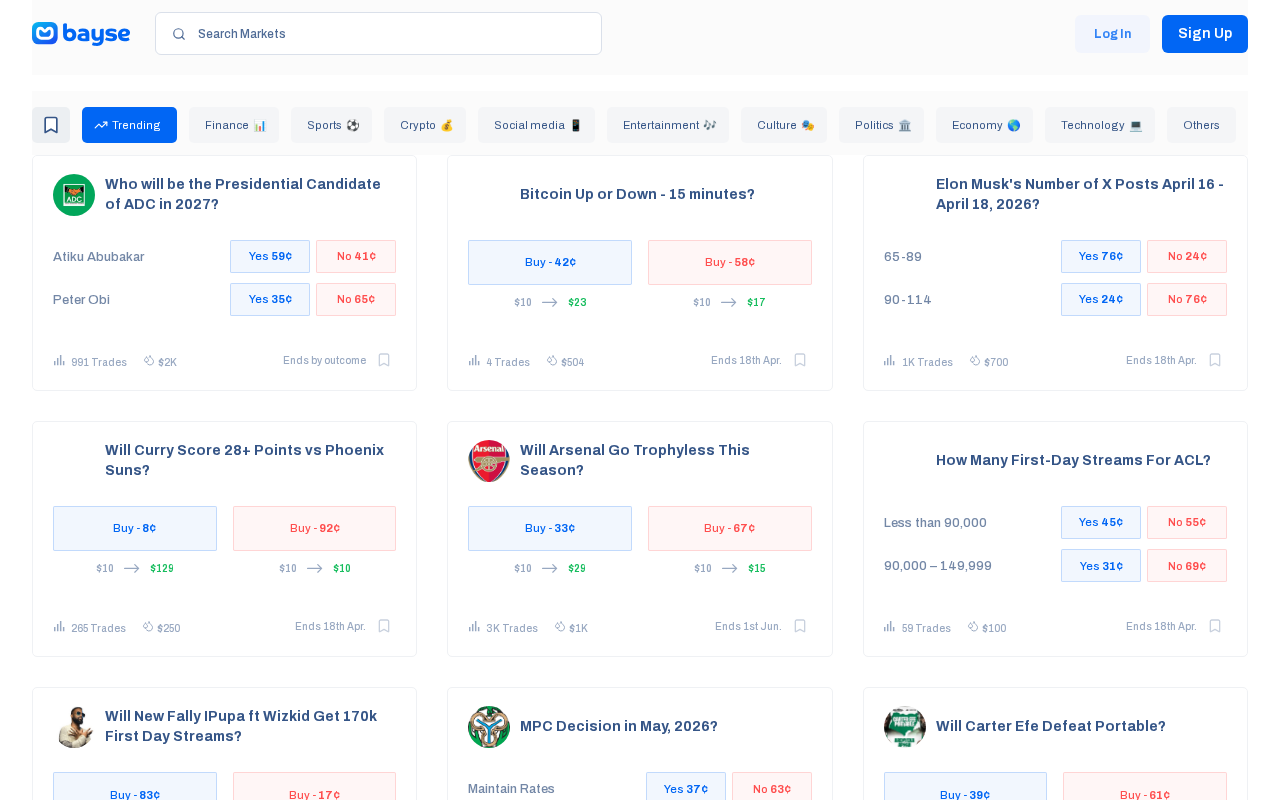1280x800 pixels.
Task: Switch to Entertainment markets
Action: pyautogui.click(x=668, y=125)
